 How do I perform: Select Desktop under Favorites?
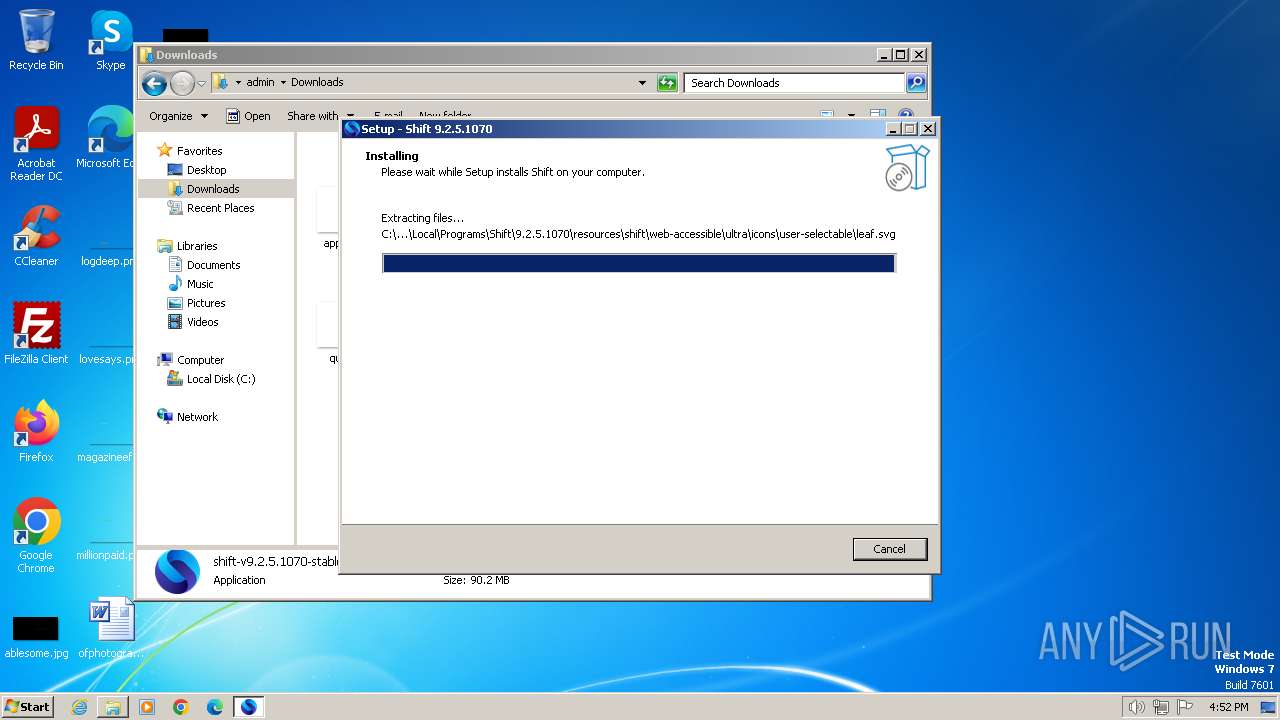206,170
